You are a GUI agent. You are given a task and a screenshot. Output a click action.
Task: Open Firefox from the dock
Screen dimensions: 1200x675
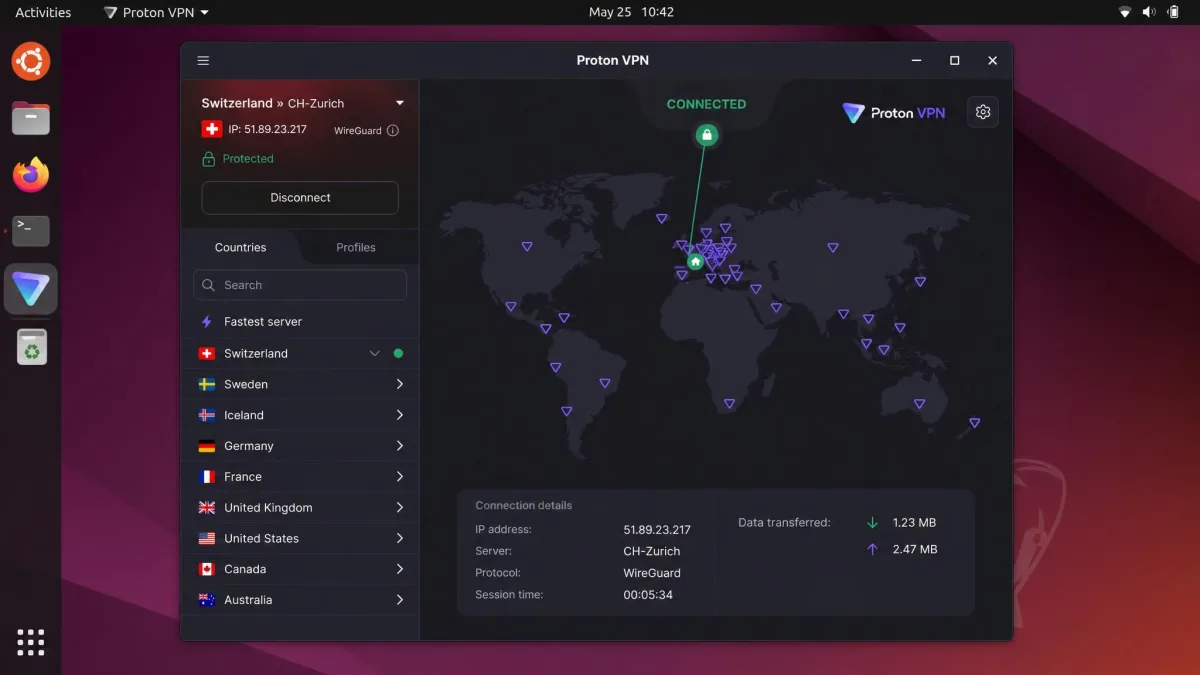coord(31,176)
